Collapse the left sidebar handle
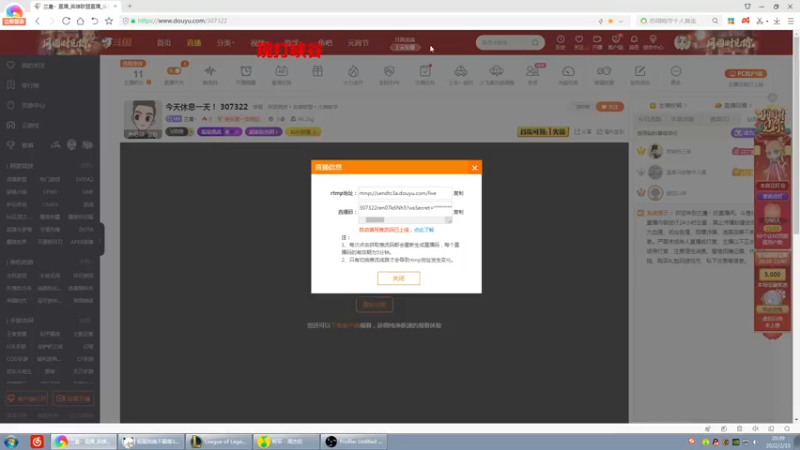Image resolution: width=800 pixels, height=450 pixels. click(101, 239)
